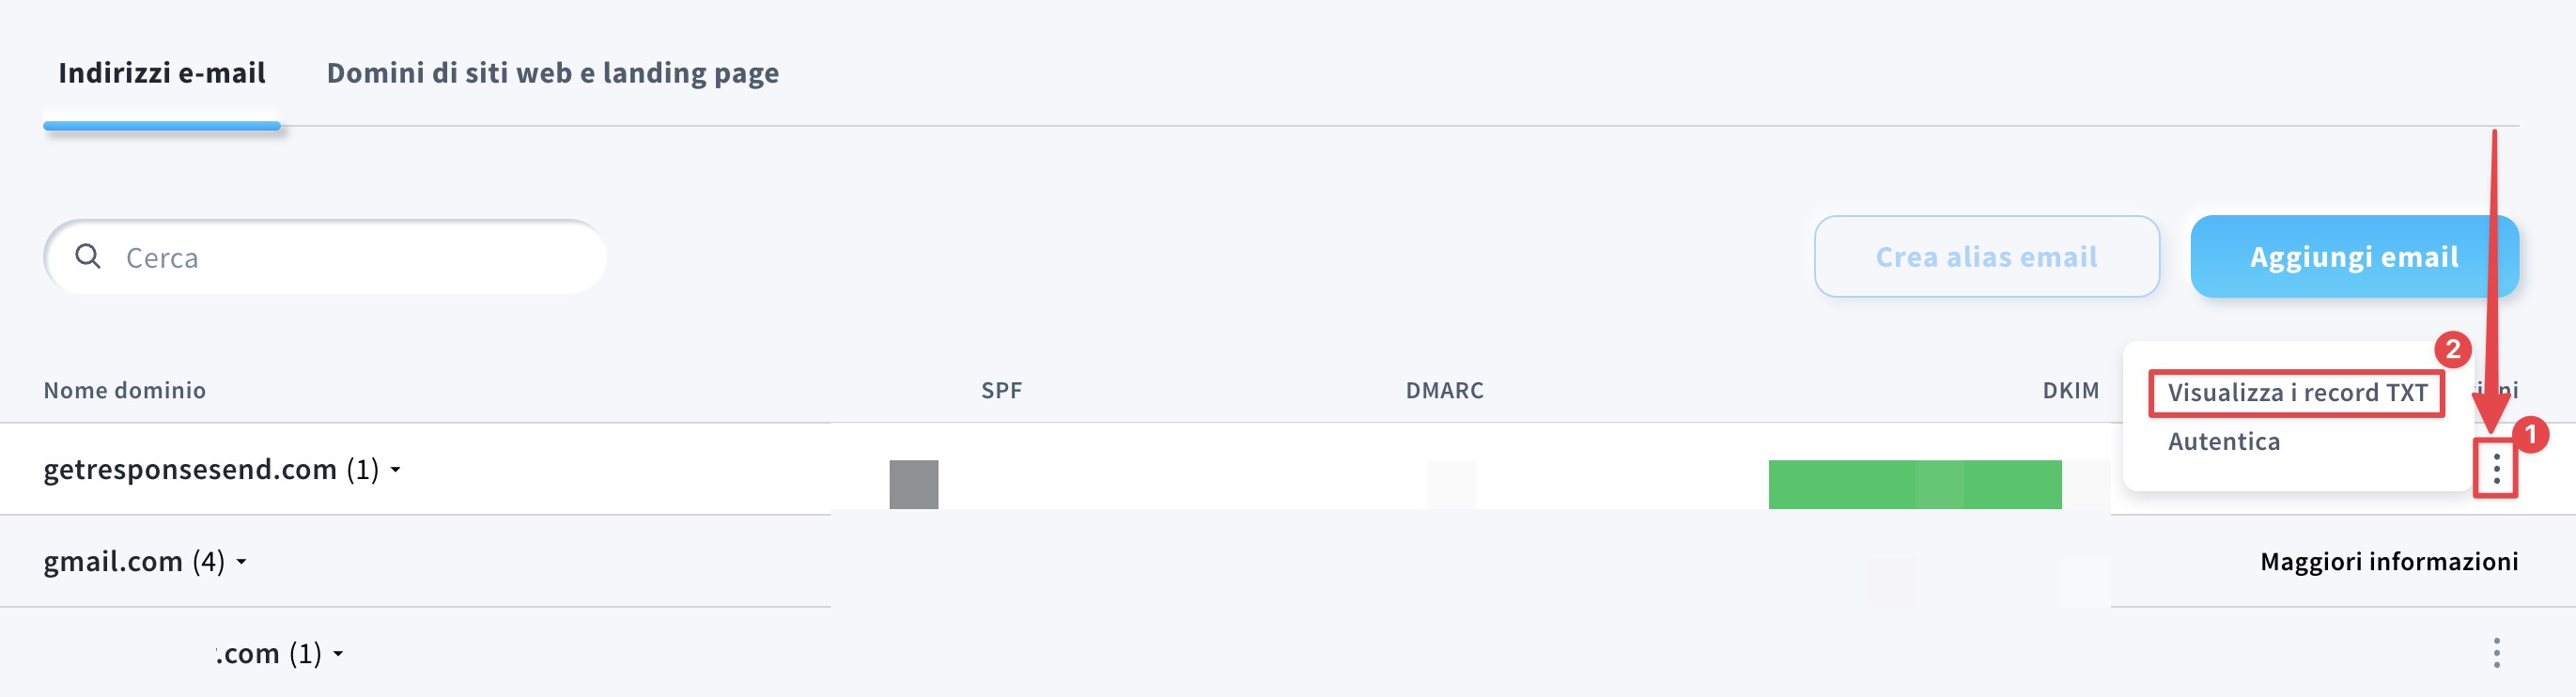2576x697 pixels.
Task: Click the 'DMARC' column header
Action: [1444, 391]
